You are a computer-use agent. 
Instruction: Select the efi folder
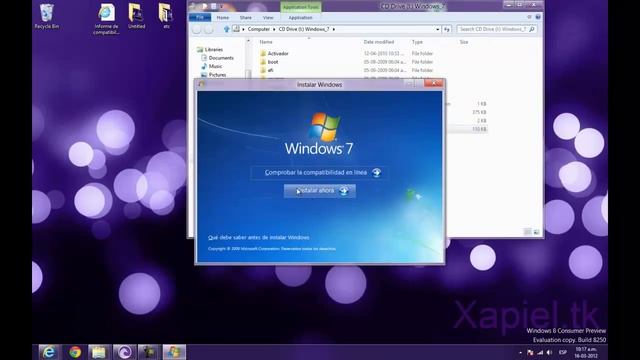(x=270, y=70)
